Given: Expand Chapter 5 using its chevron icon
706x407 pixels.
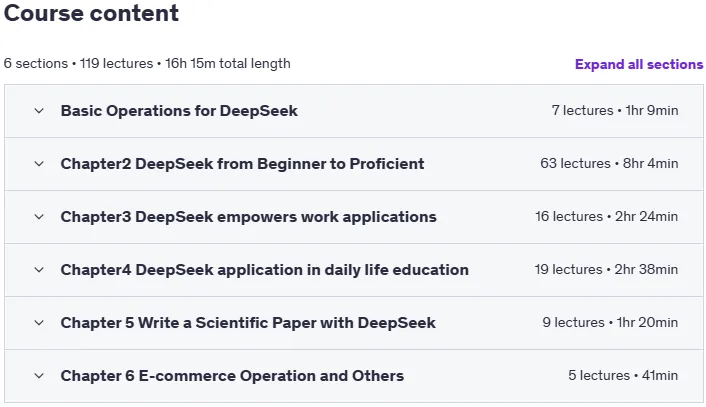Looking at the screenshot, I should 39,323.
